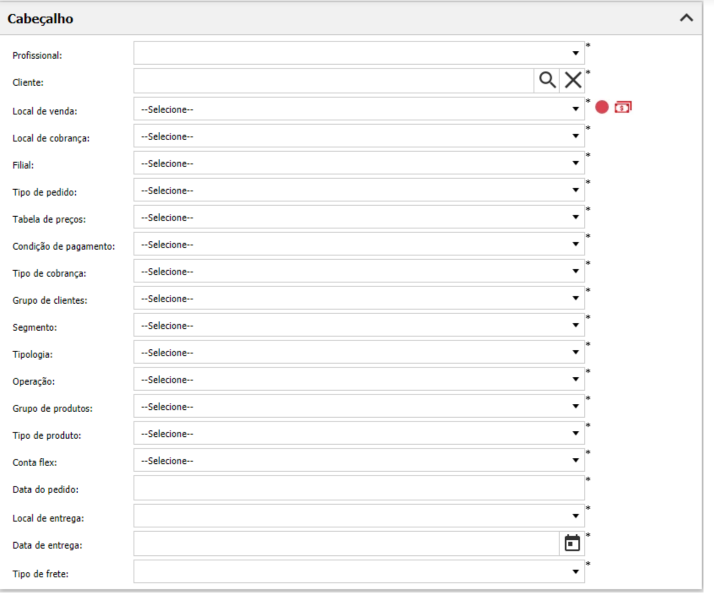Open the Local de venda dropdown
The image size is (714, 596).
click(x=359, y=109)
